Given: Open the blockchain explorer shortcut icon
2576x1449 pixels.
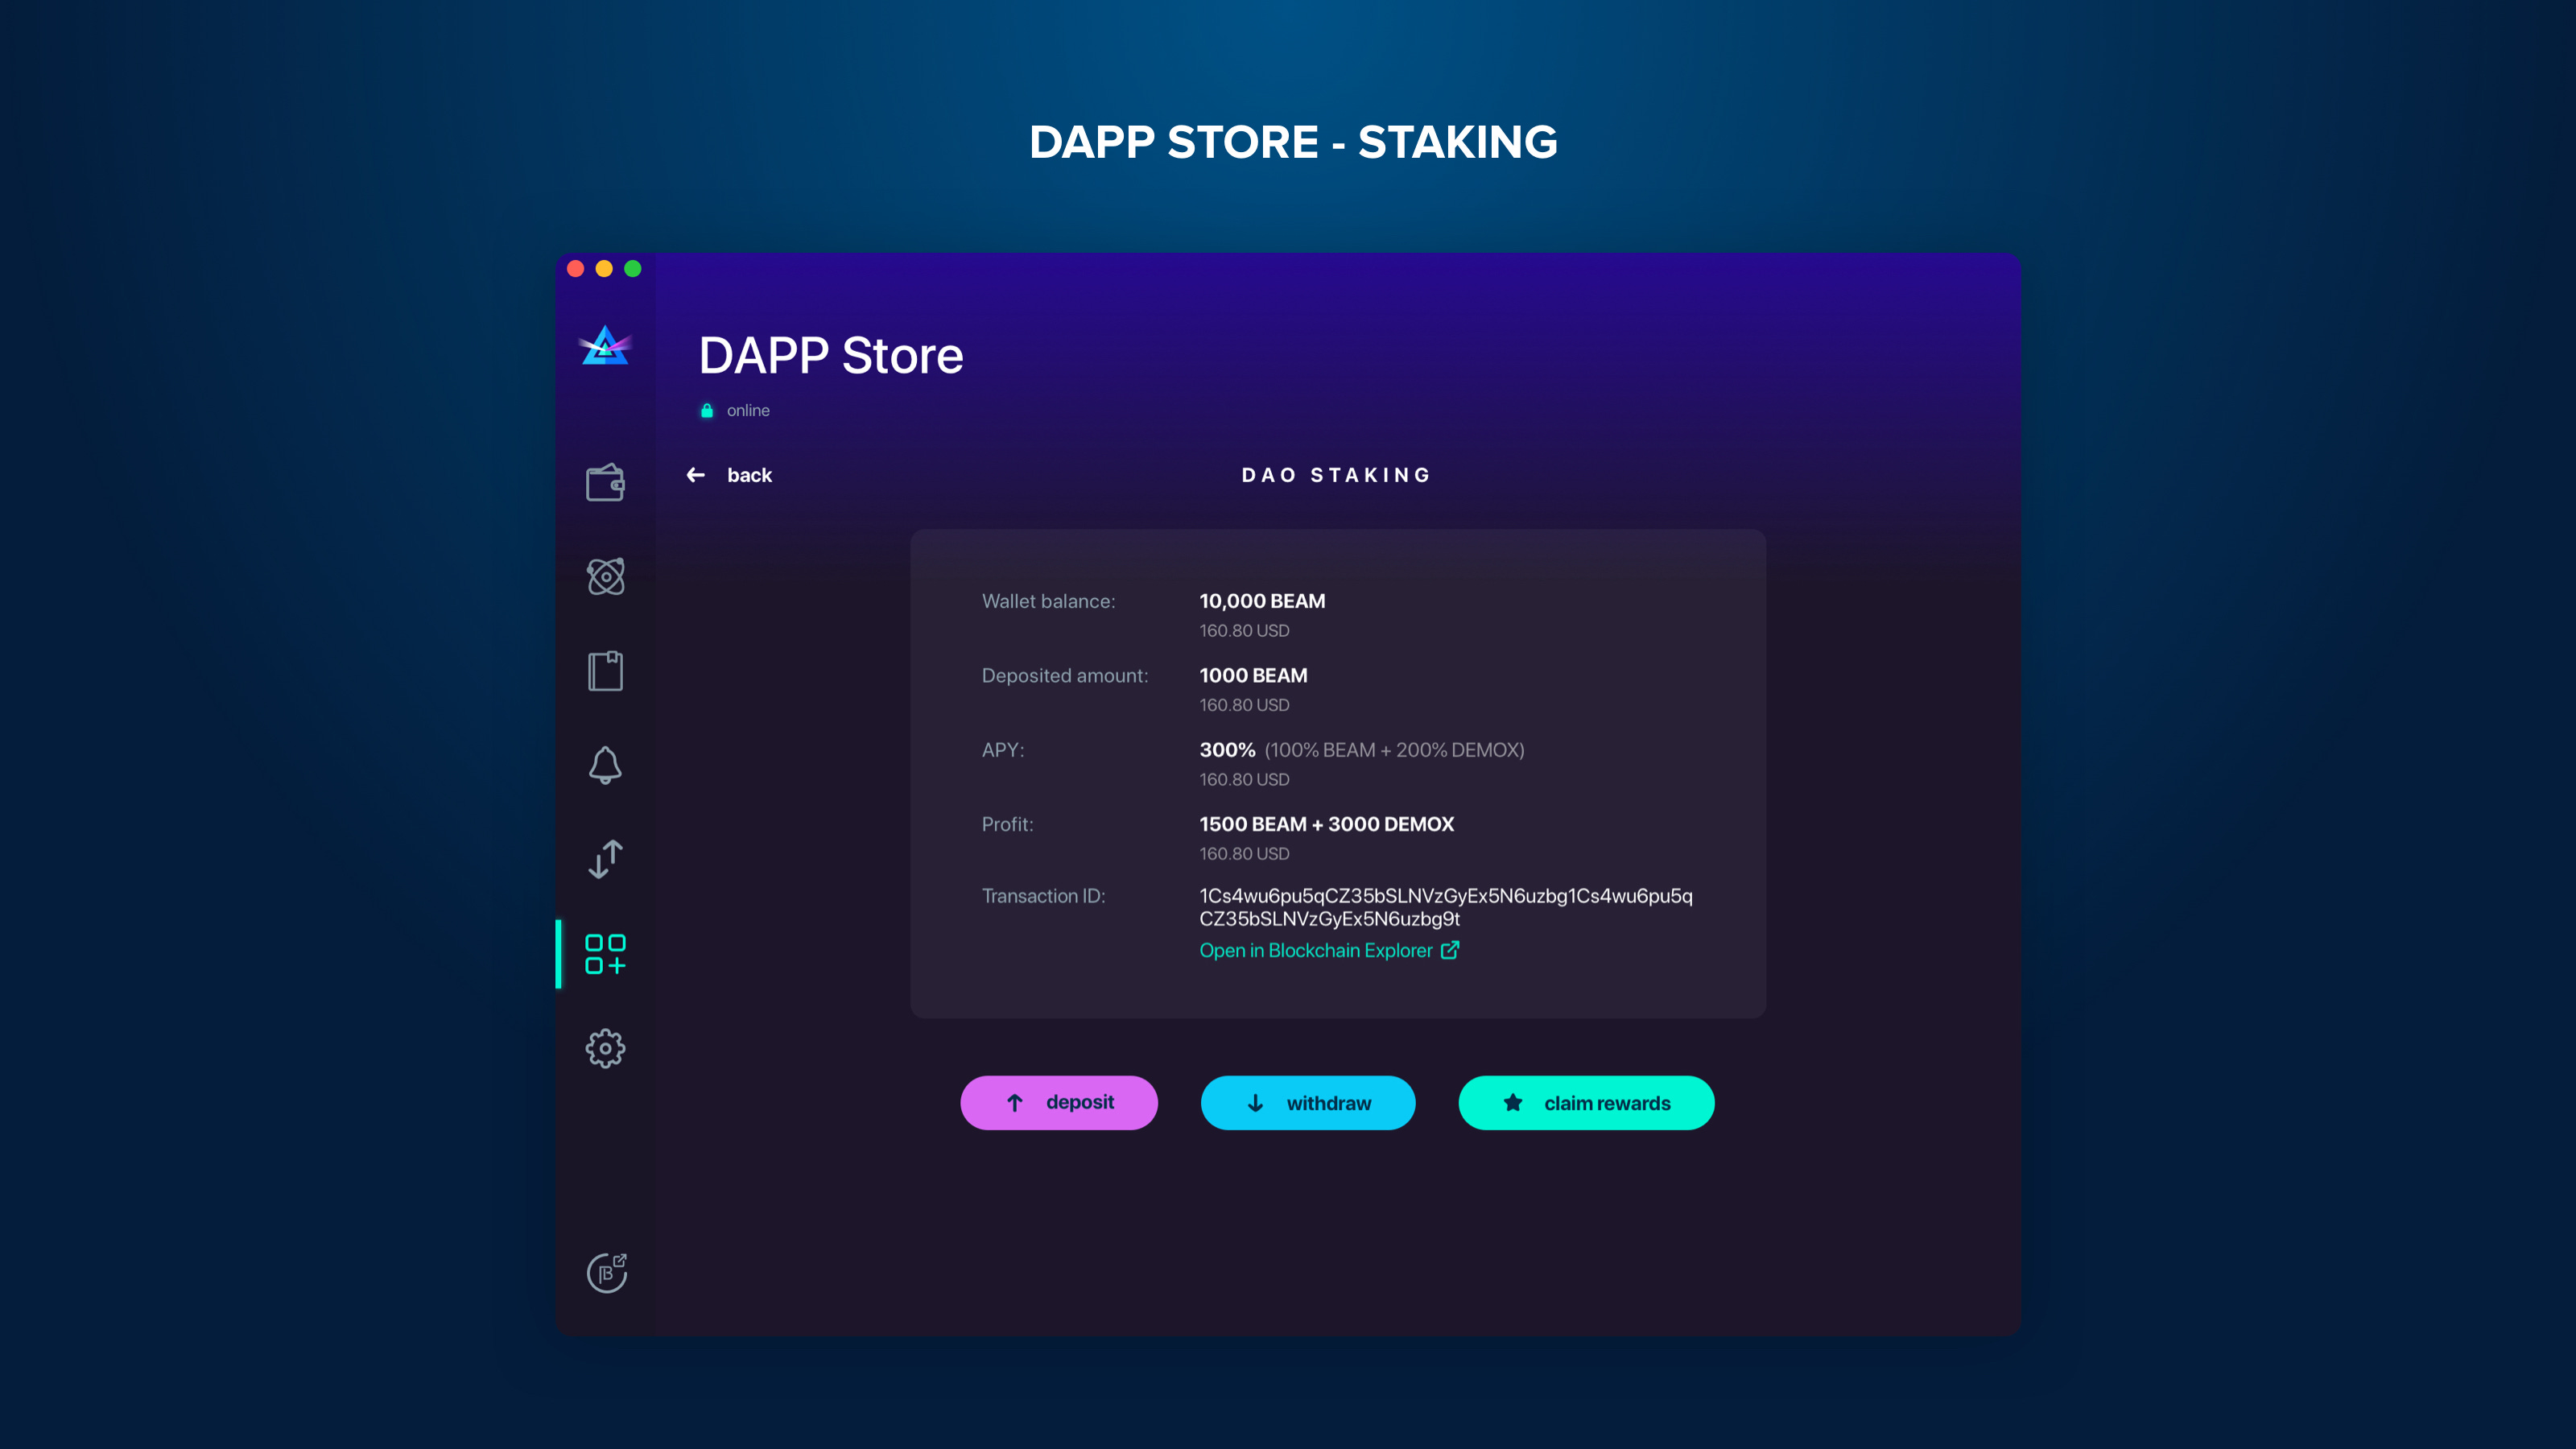Looking at the screenshot, I should 607,1273.
